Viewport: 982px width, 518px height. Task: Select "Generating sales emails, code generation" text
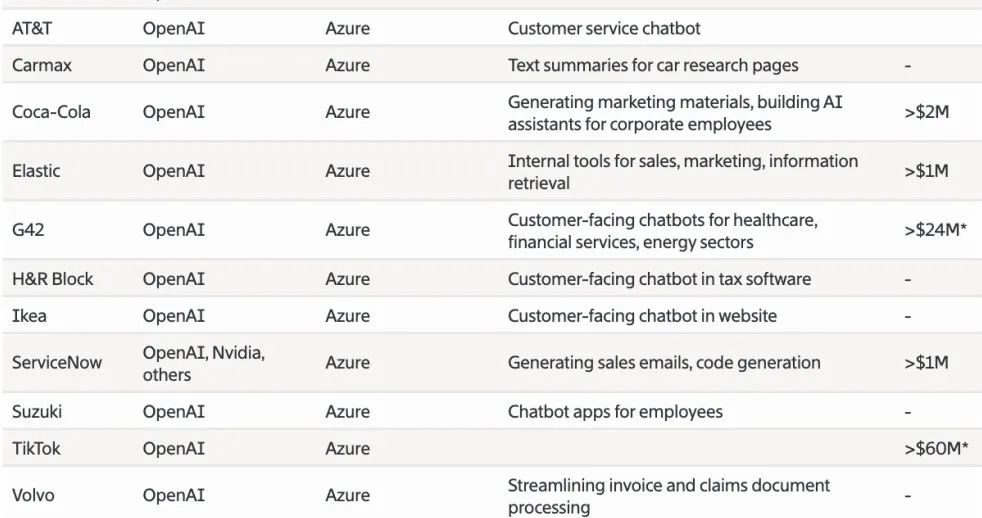point(664,363)
